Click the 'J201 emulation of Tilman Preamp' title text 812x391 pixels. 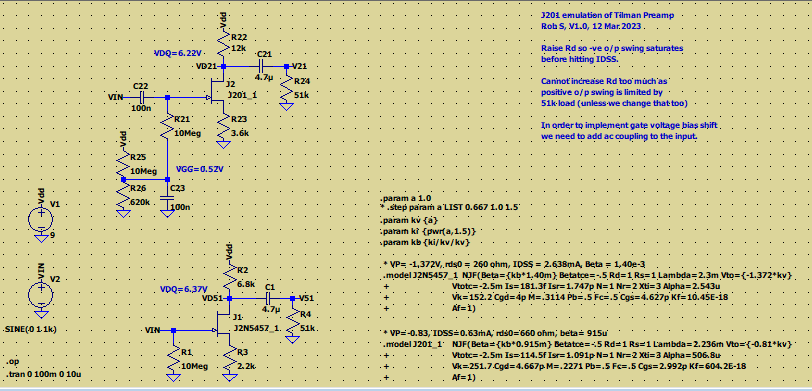(x=607, y=16)
